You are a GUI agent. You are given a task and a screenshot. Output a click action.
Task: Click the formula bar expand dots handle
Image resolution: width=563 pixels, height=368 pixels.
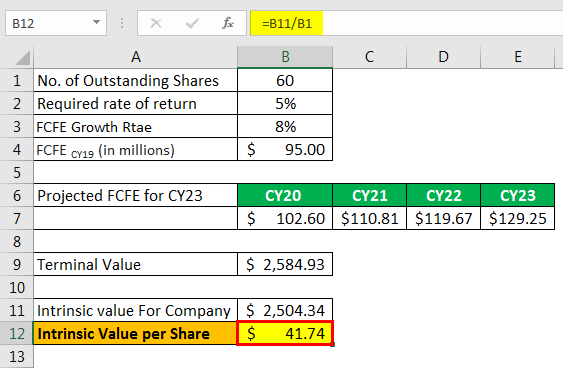(x=122, y=23)
